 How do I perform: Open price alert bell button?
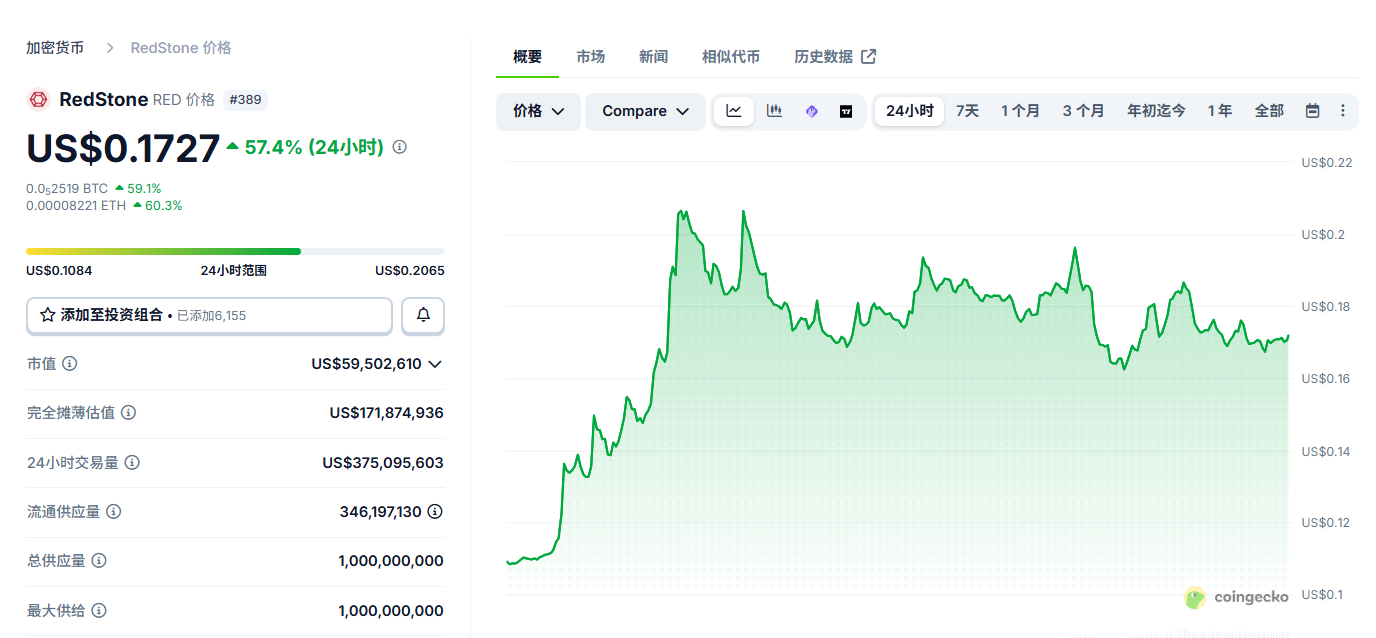pyautogui.click(x=423, y=315)
